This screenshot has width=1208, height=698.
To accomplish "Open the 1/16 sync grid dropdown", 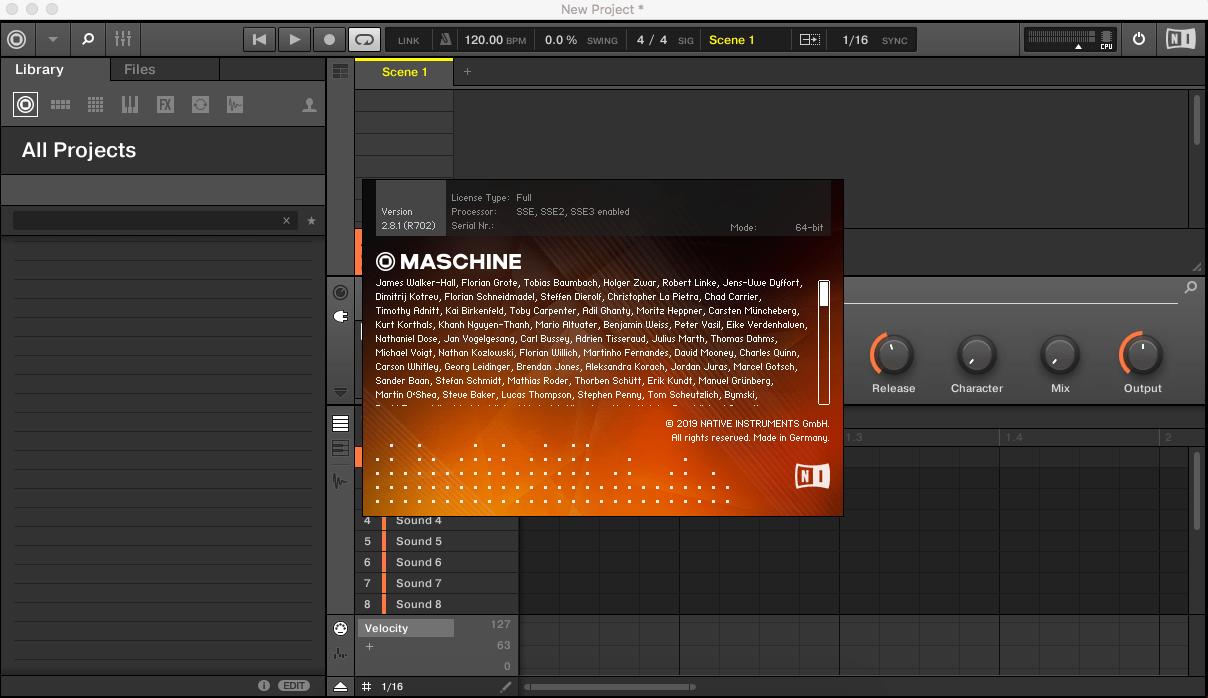I will pyautogui.click(x=856, y=40).
